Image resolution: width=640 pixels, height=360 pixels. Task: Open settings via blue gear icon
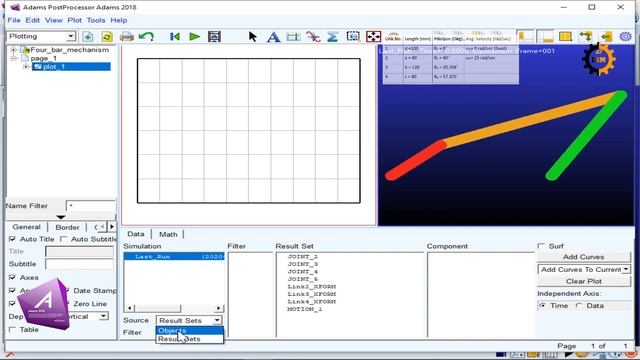point(625,37)
